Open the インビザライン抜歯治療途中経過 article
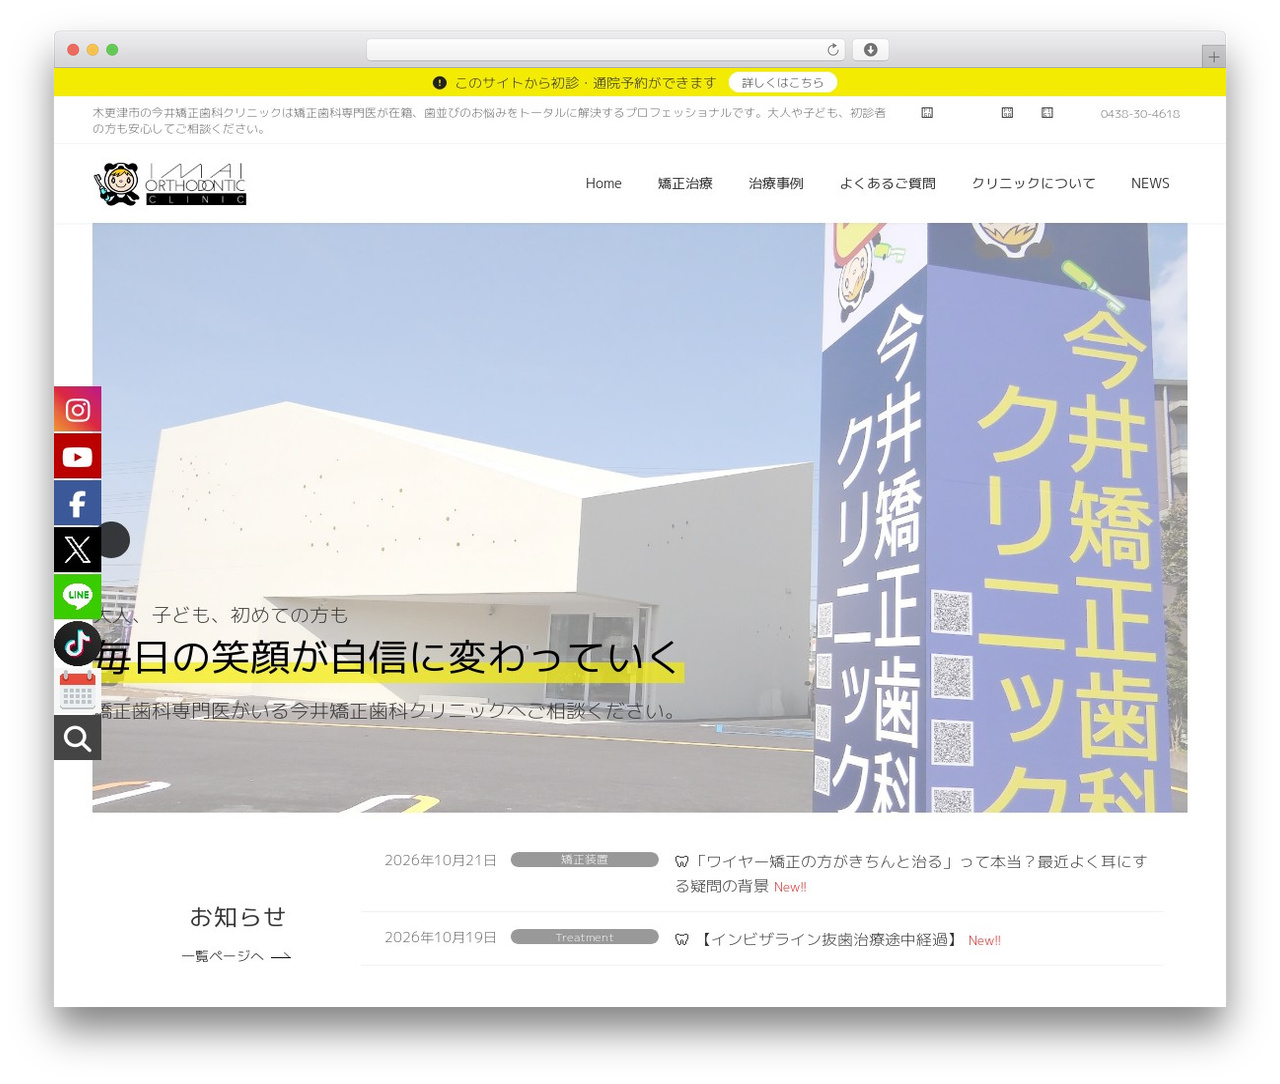 828,940
